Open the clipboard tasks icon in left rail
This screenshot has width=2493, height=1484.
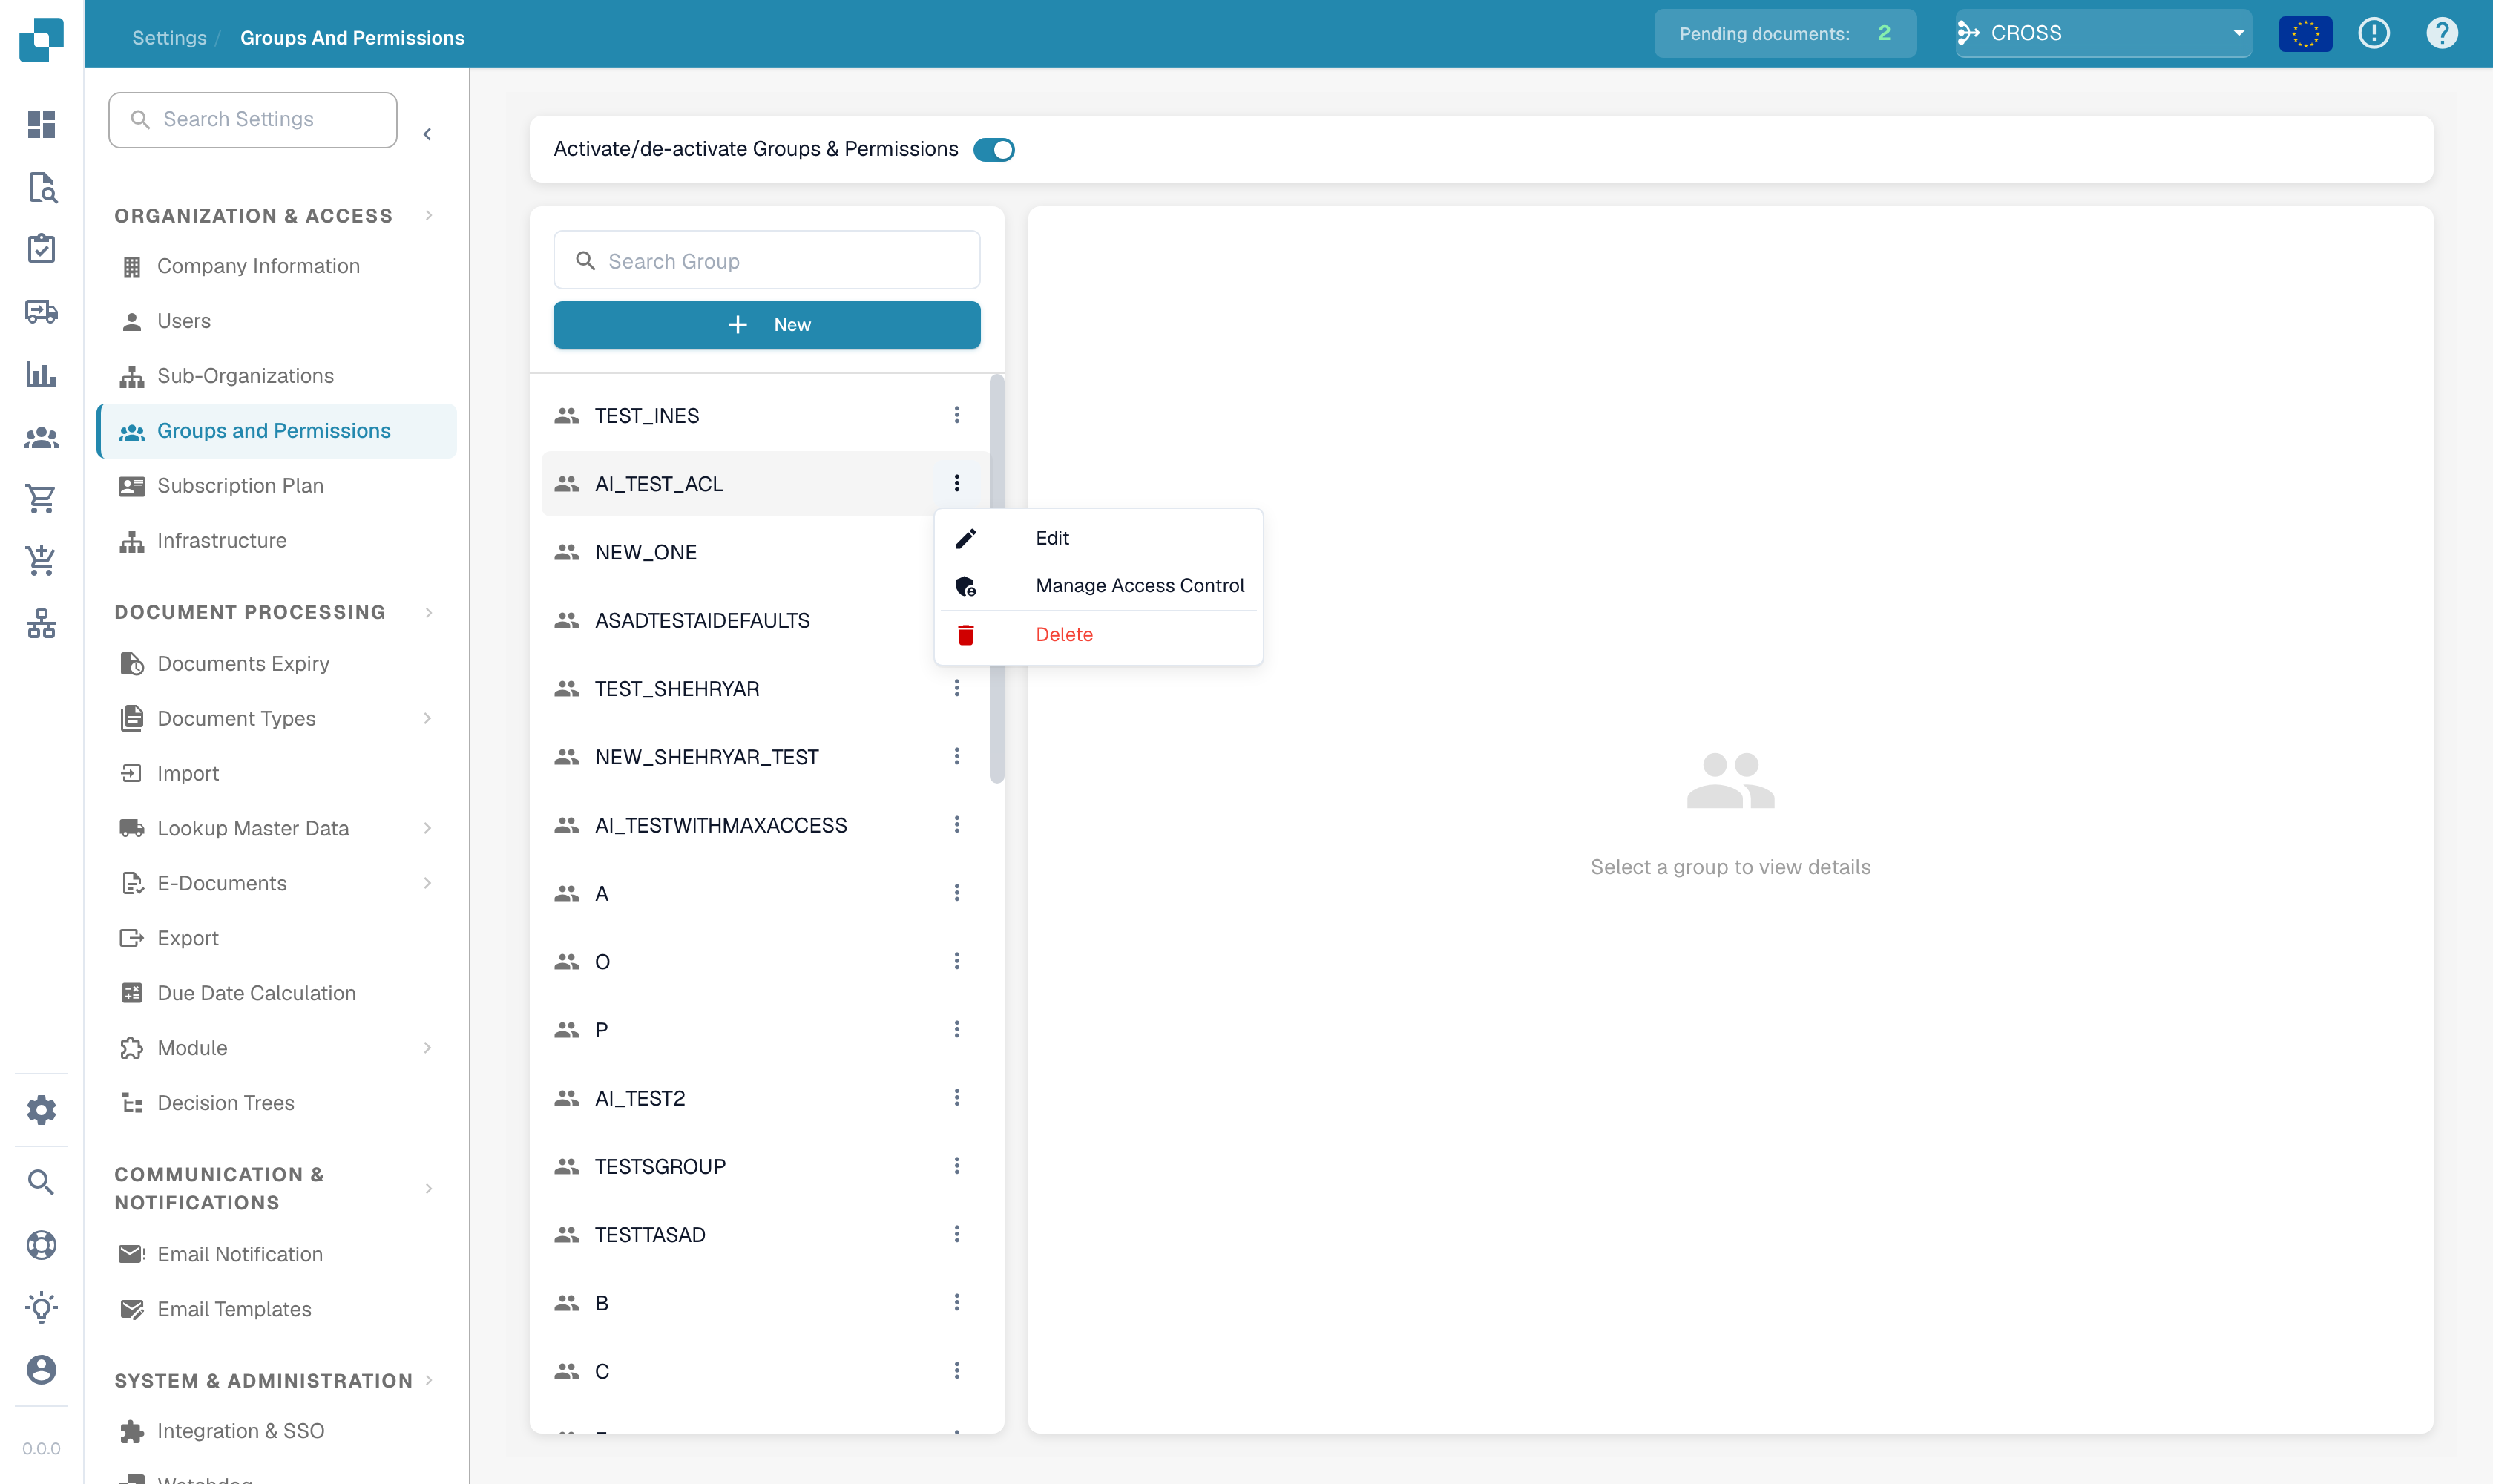(41, 248)
